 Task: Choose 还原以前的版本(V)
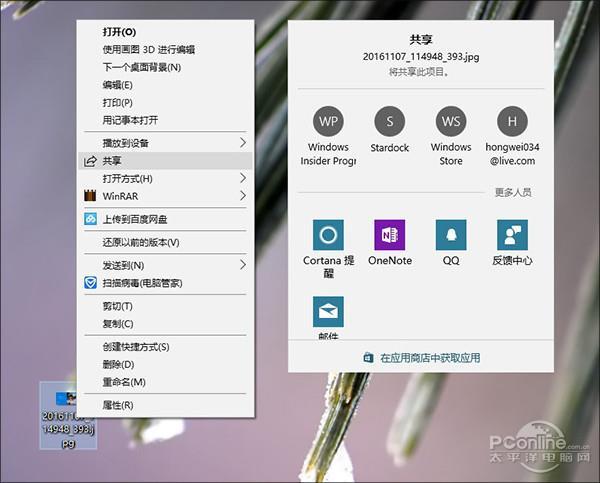tap(165, 242)
